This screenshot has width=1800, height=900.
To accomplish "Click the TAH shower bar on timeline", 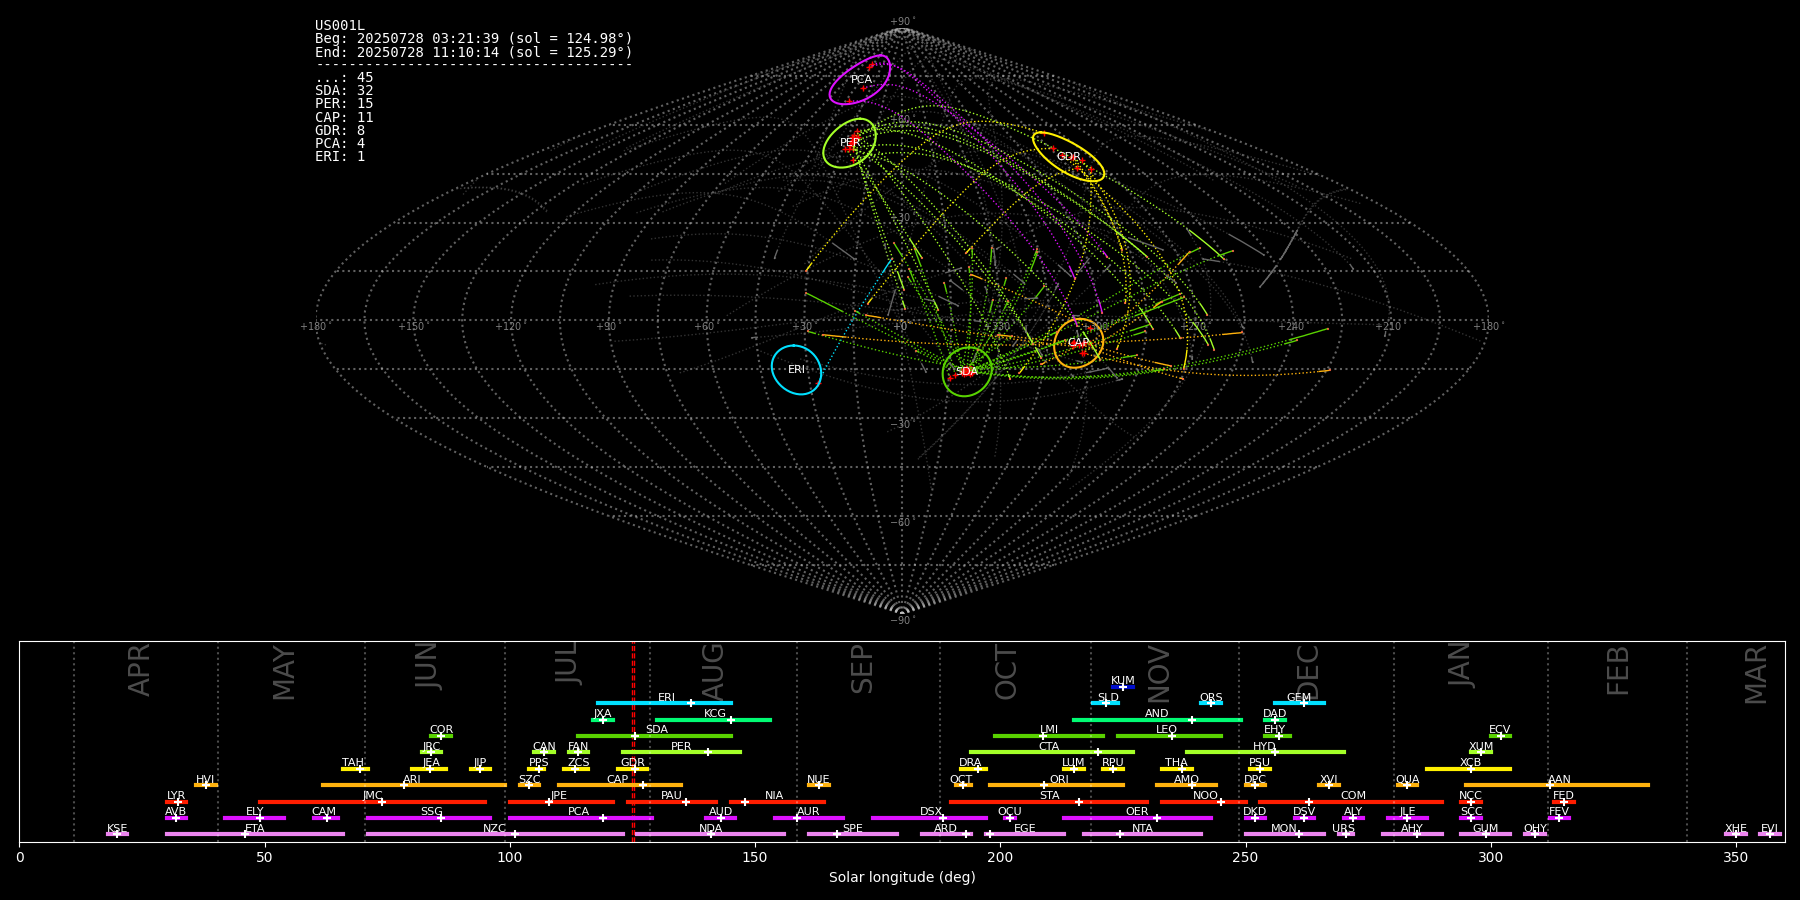I will 355,769.
